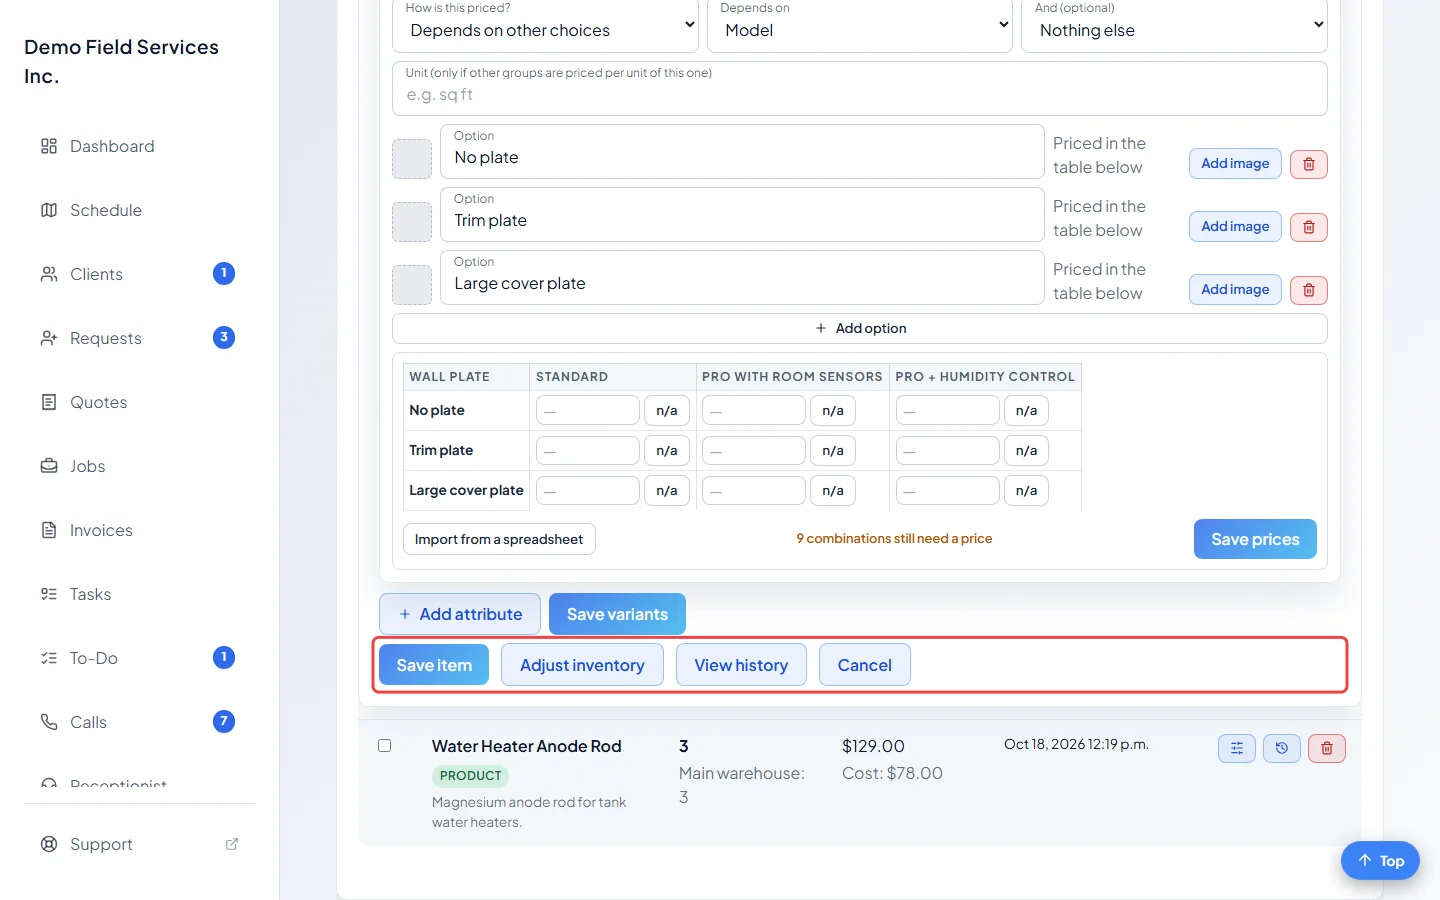Delete the Large cover plate option
Viewport: 1440px width, 900px height.
(1308, 290)
